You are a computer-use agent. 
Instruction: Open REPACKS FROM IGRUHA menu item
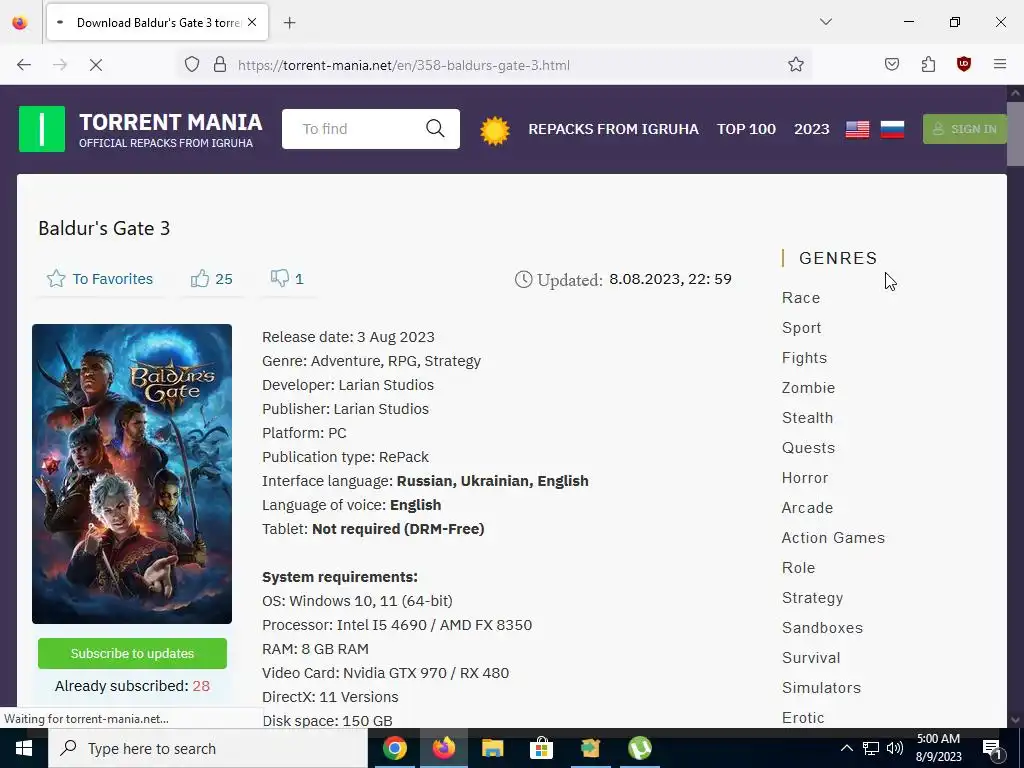coord(613,129)
